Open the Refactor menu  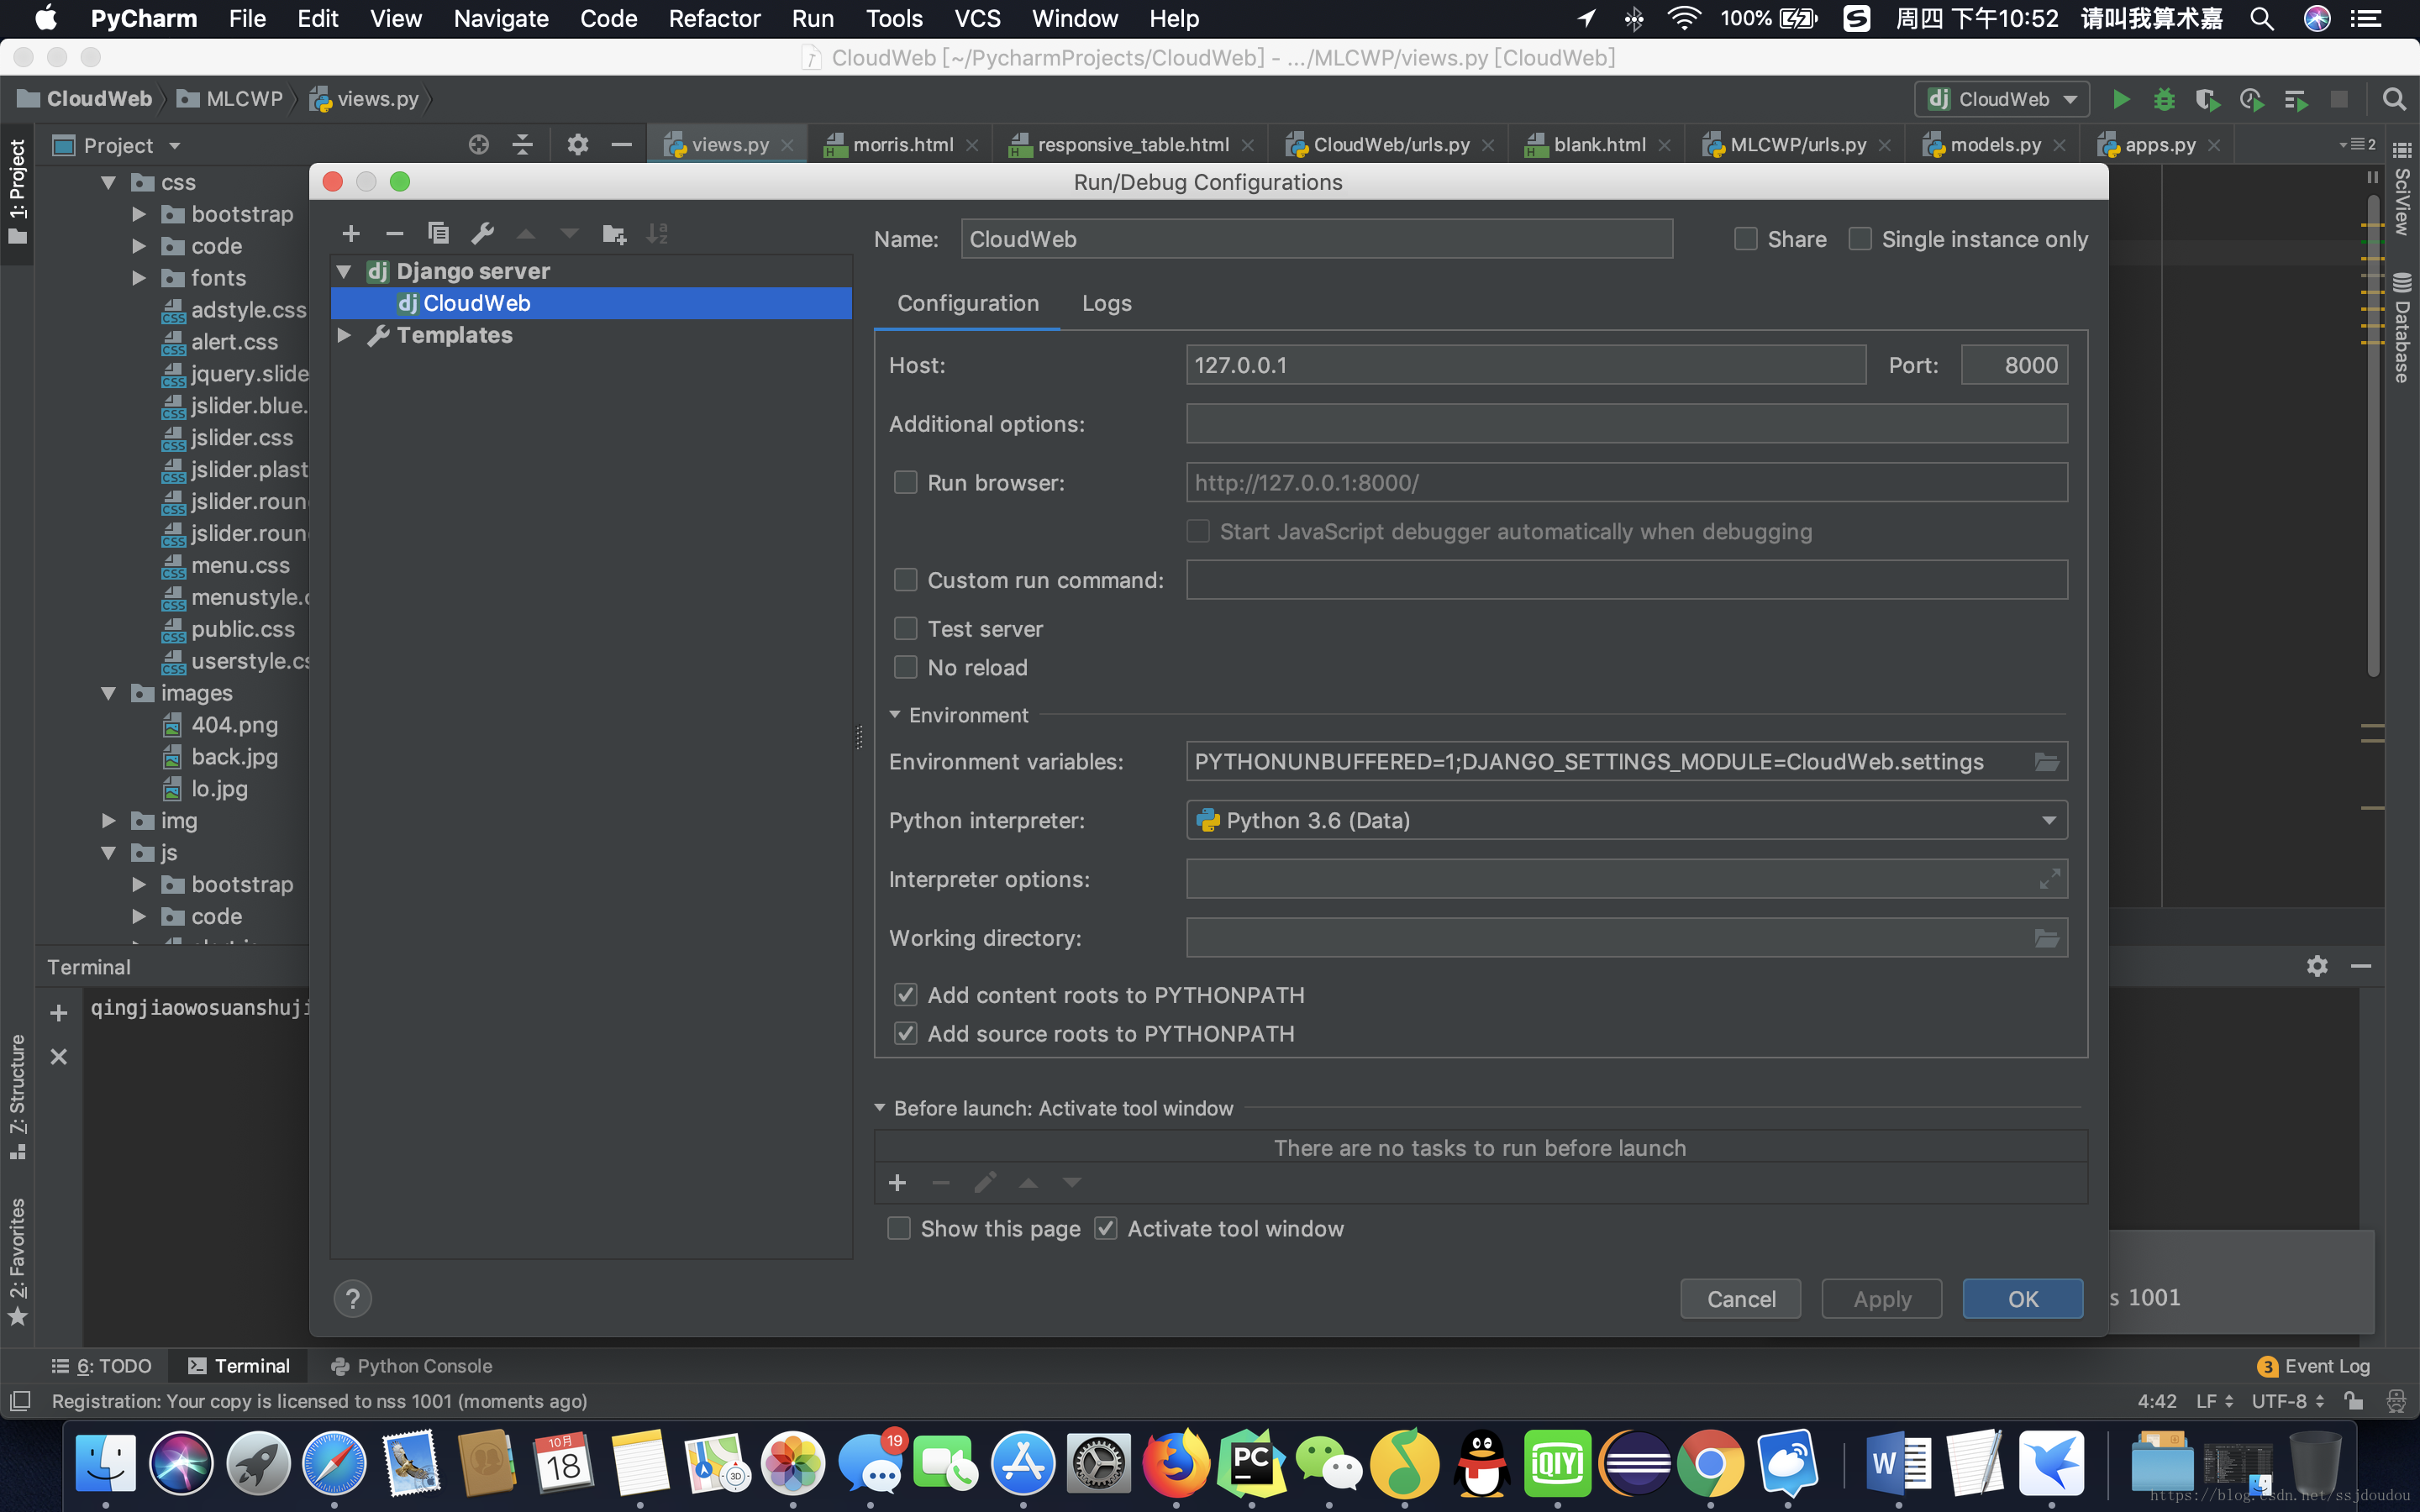[714, 18]
